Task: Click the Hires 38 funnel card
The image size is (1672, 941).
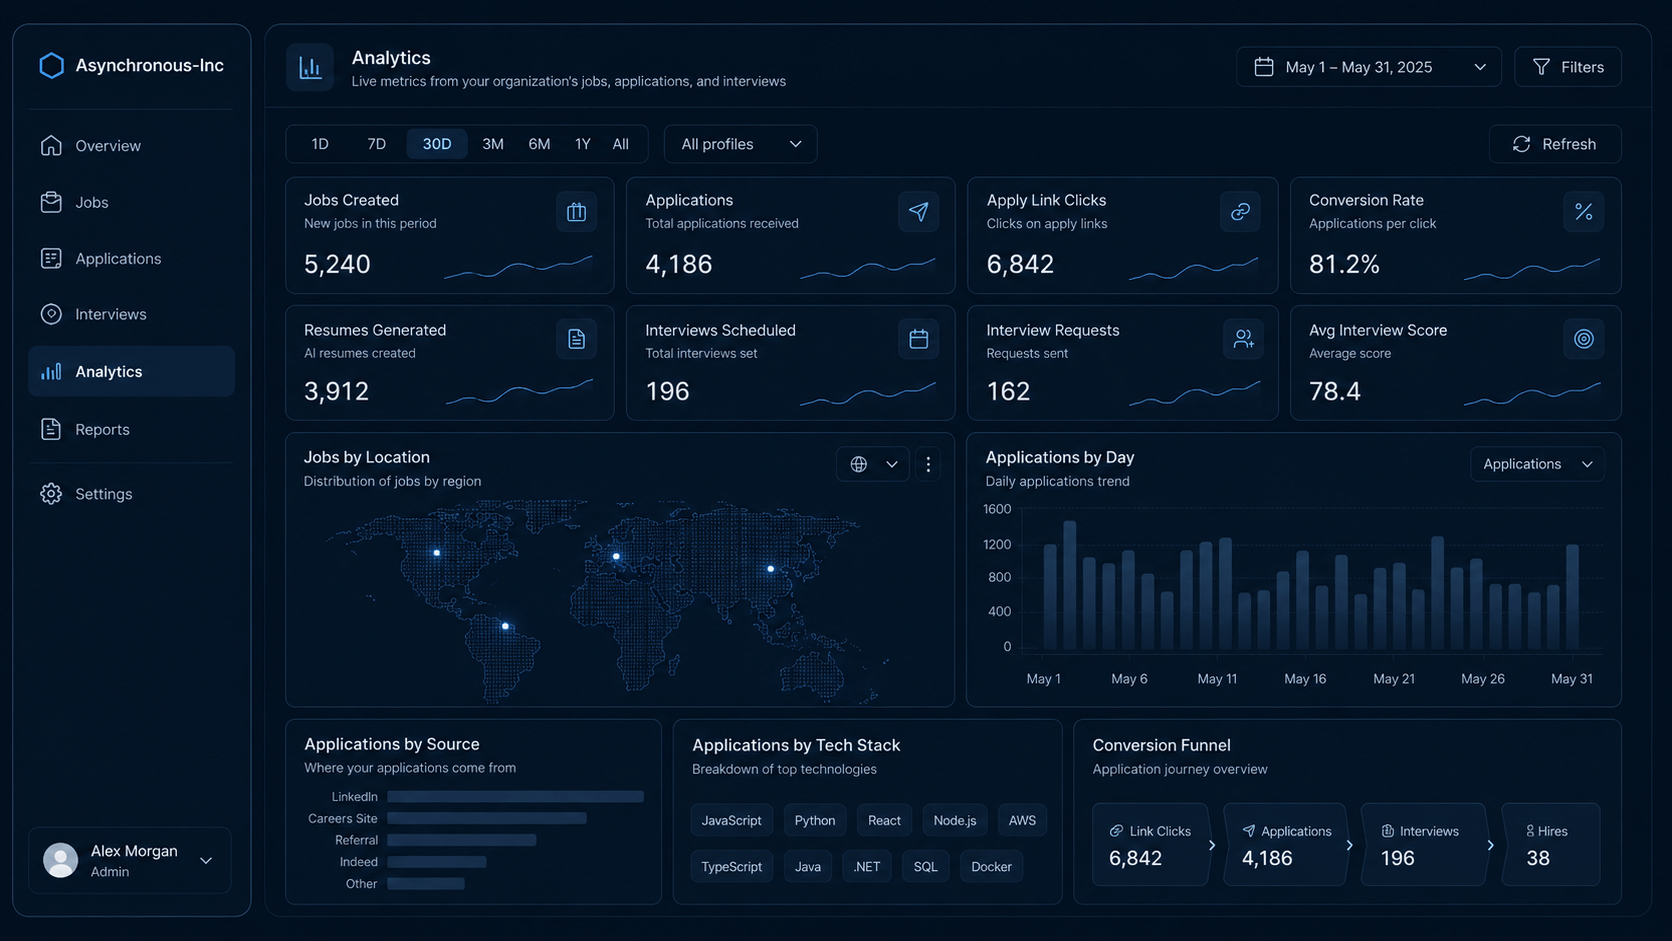Action: click(1551, 845)
